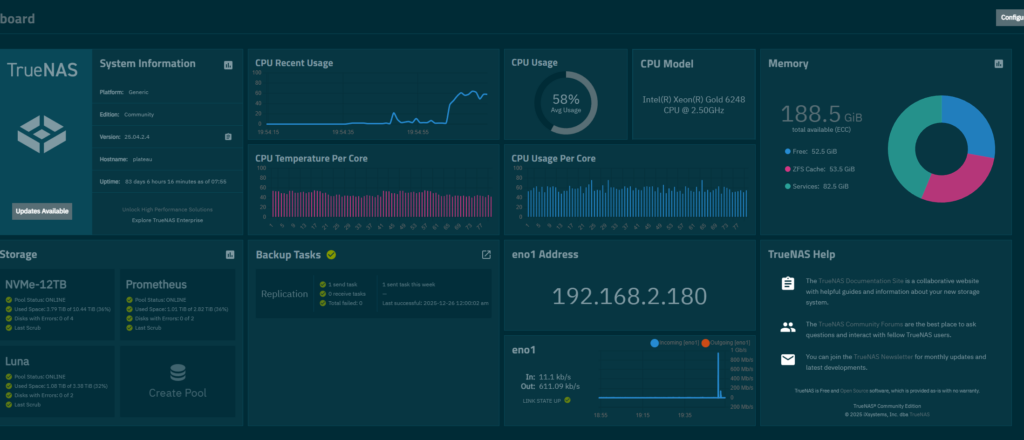
Task: Open System Information reports chart icon
Action: pyautogui.click(x=228, y=64)
